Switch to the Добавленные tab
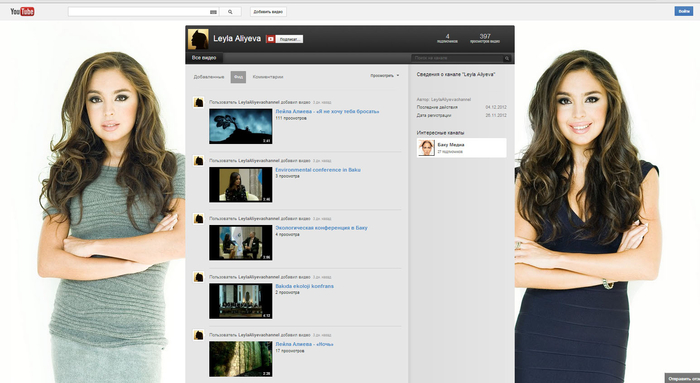 point(209,77)
